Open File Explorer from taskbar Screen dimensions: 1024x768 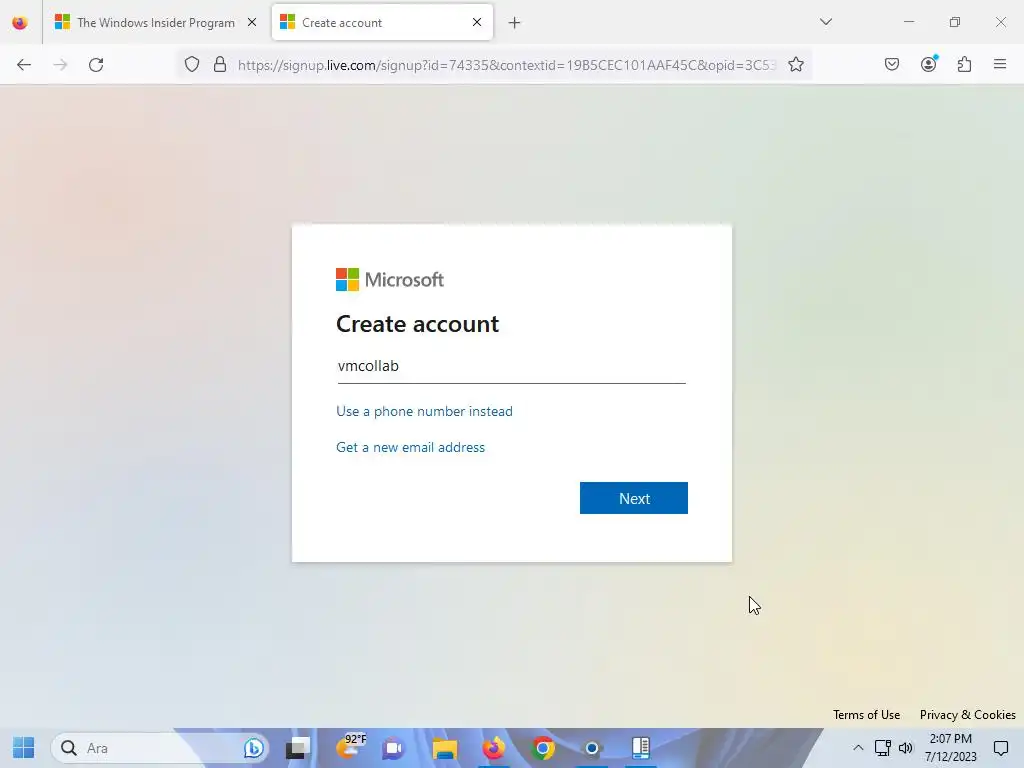[x=445, y=748]
